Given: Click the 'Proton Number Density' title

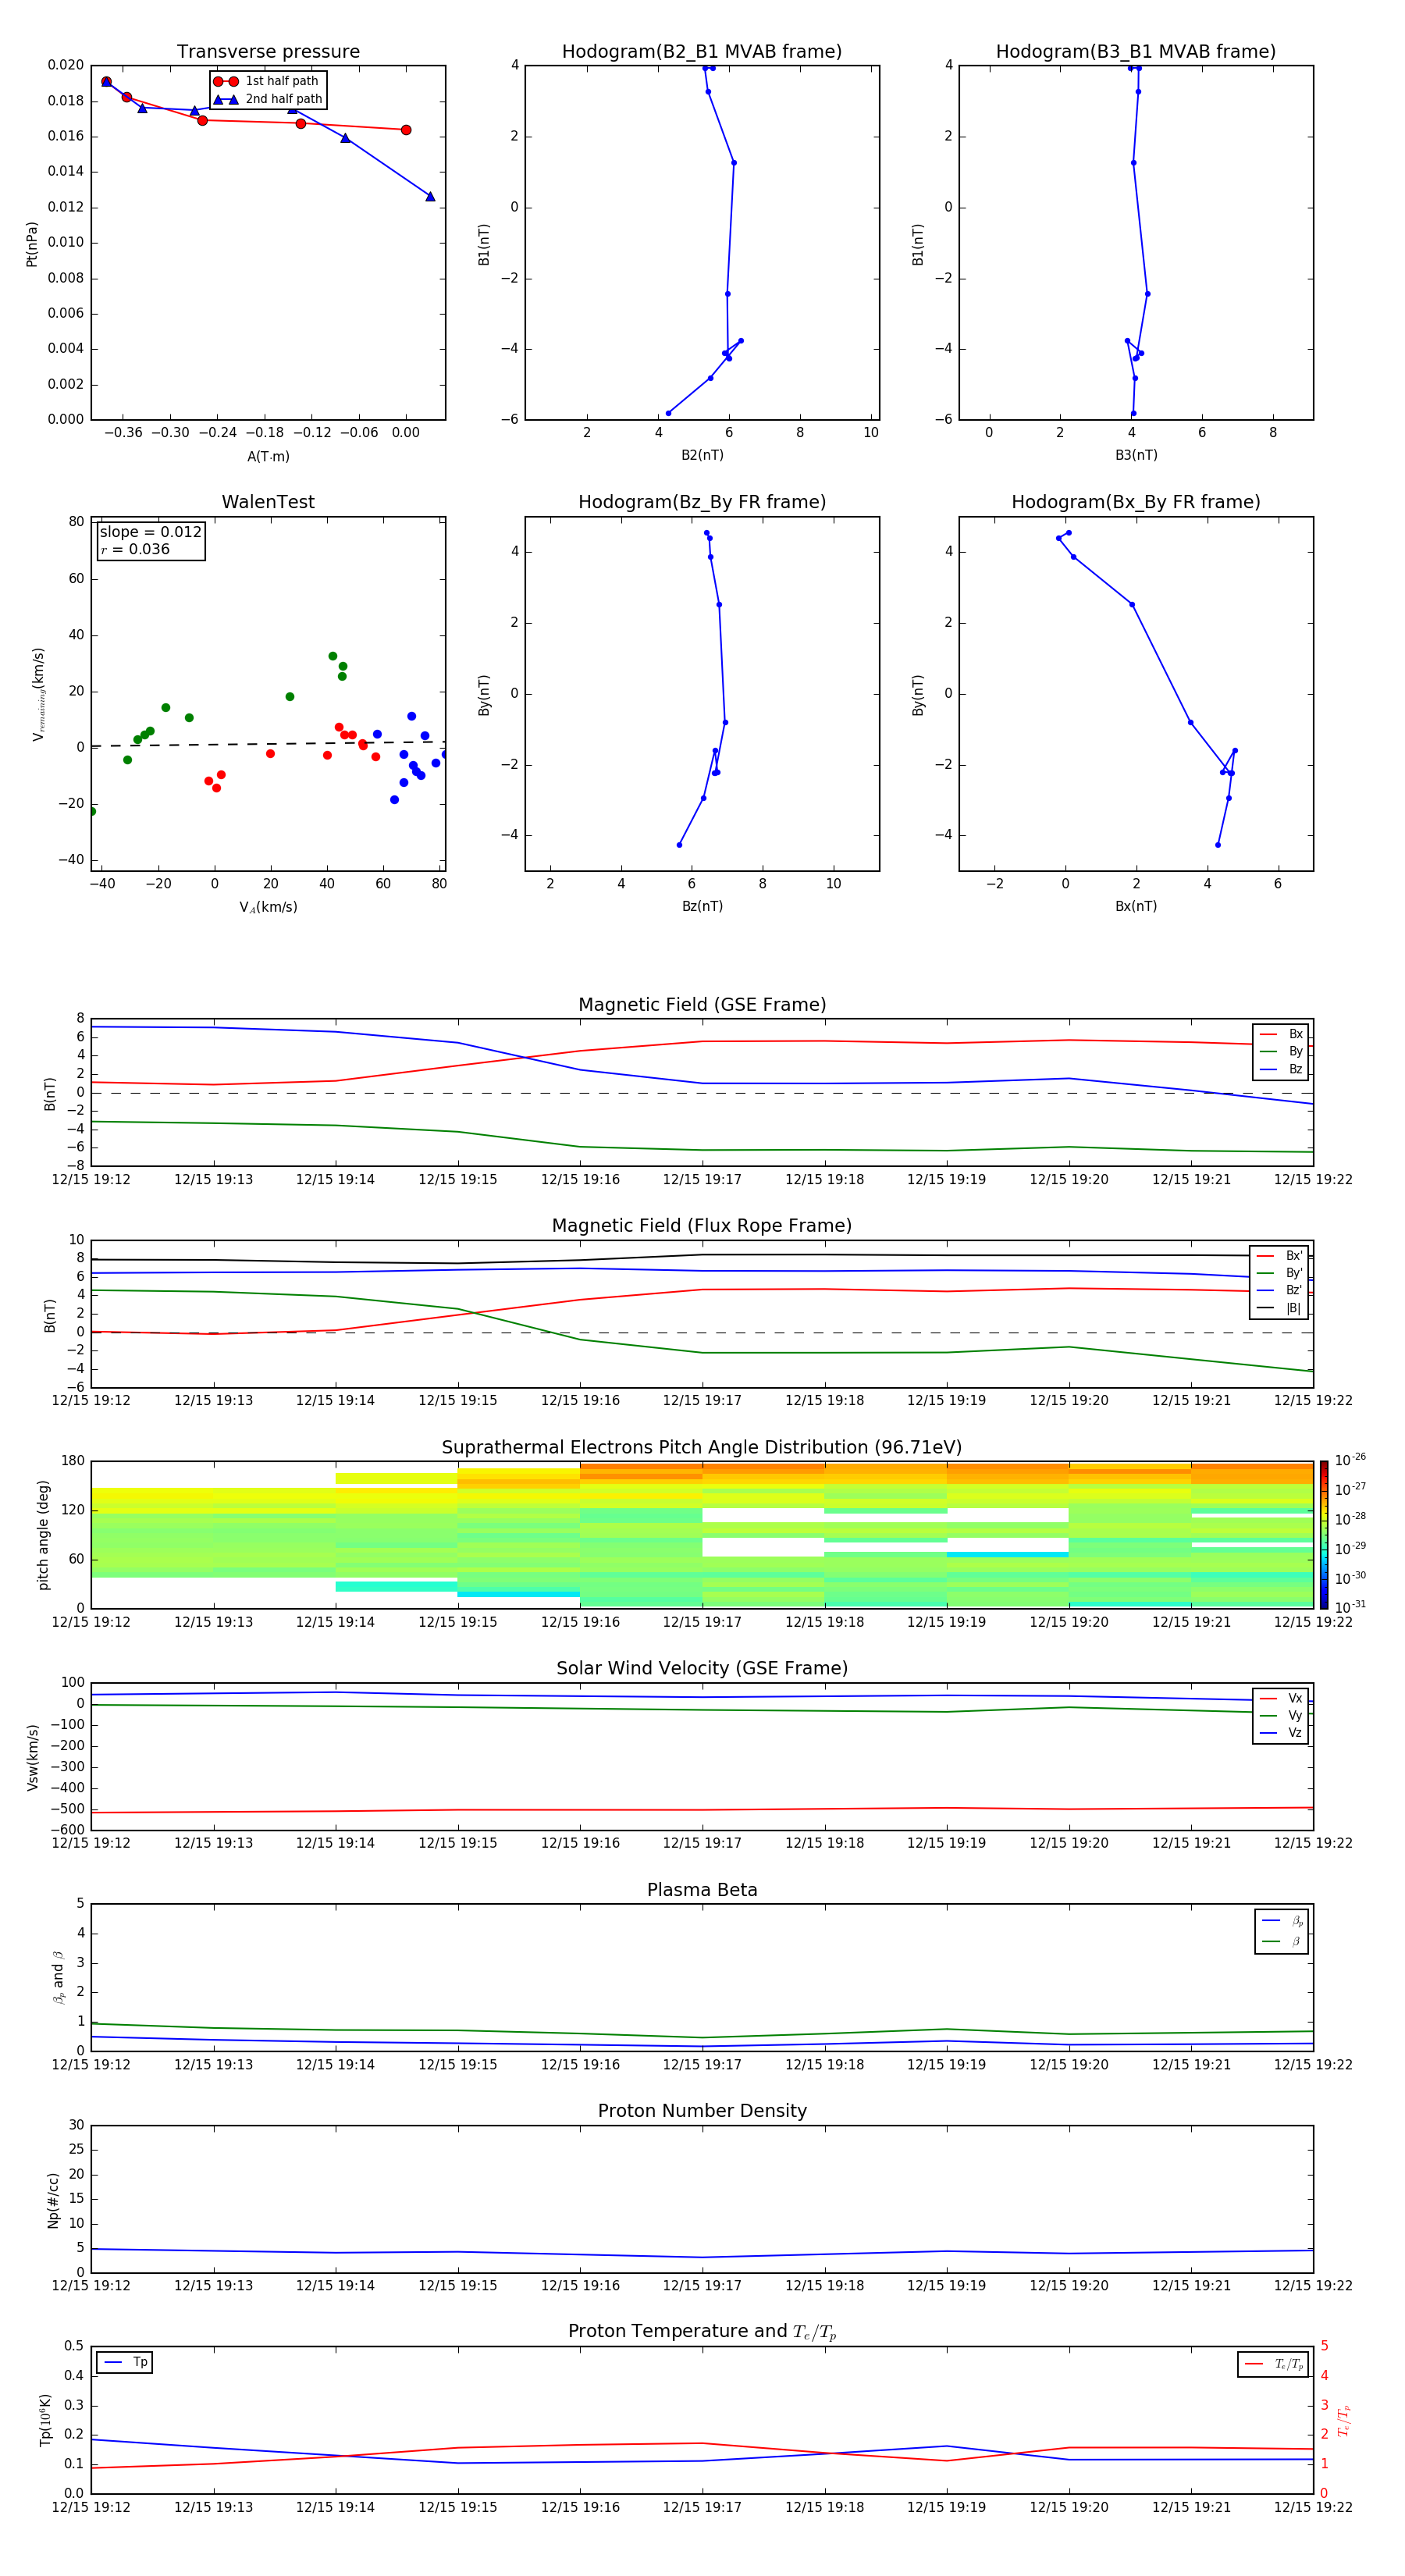Looking at the screenshot, I should pyautogui.click(x=702, y=2111).
